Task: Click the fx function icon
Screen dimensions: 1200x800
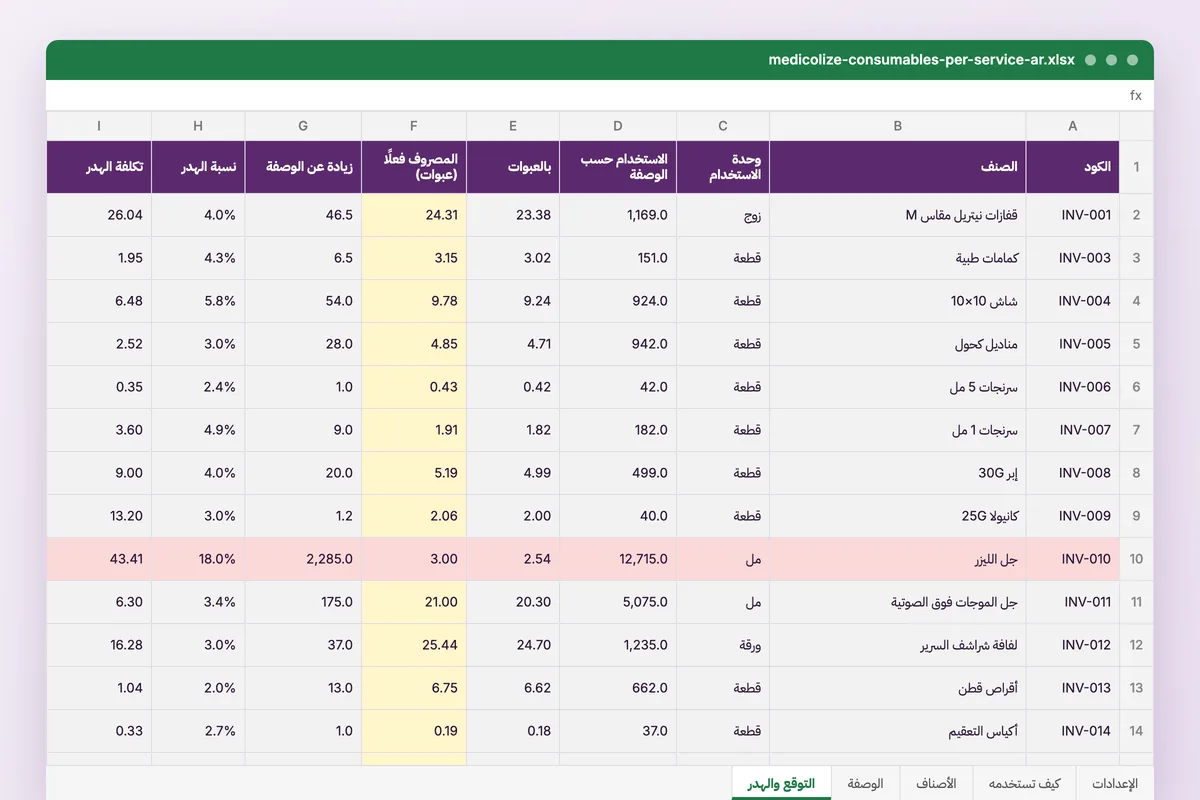Action: coord(1136,96)
